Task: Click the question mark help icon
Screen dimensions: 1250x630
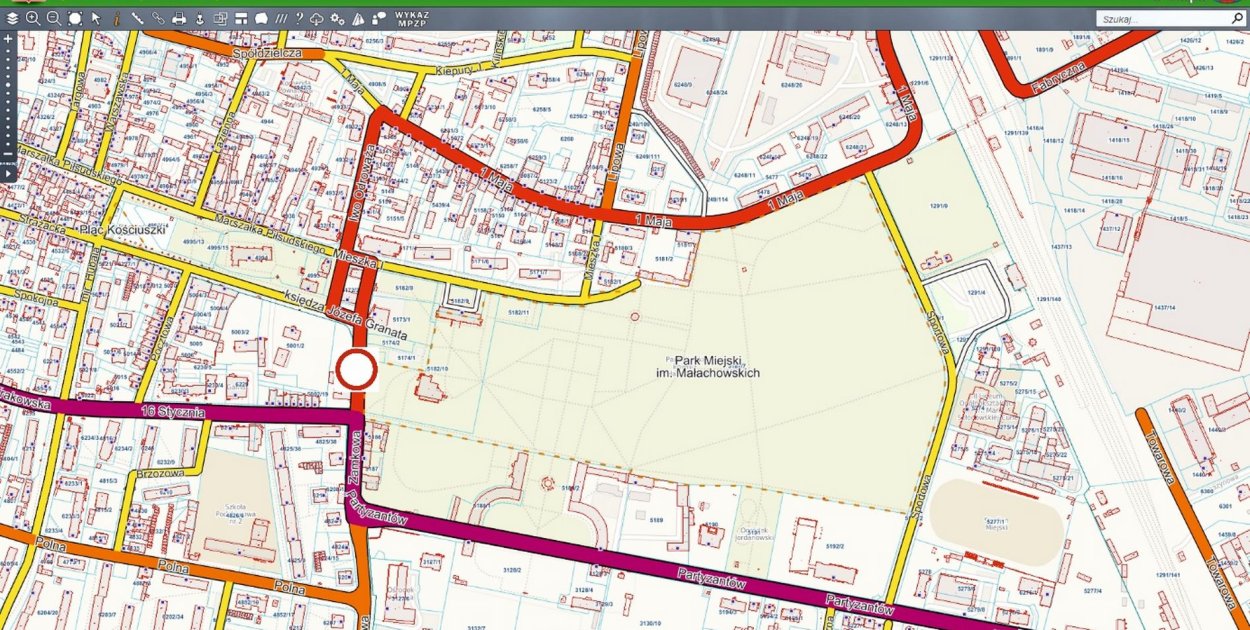Action: (299, 19)
